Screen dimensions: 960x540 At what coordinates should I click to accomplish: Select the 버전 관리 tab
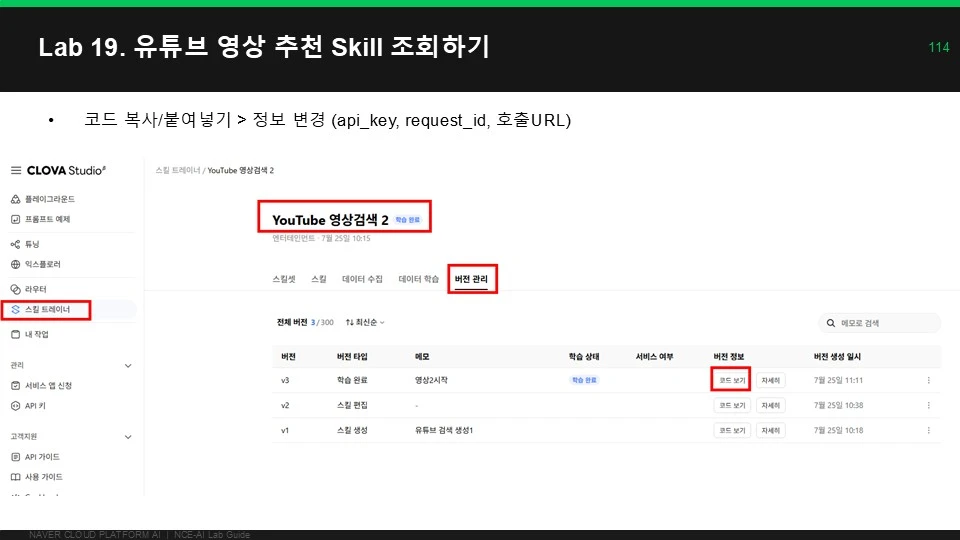click(471, 279)
